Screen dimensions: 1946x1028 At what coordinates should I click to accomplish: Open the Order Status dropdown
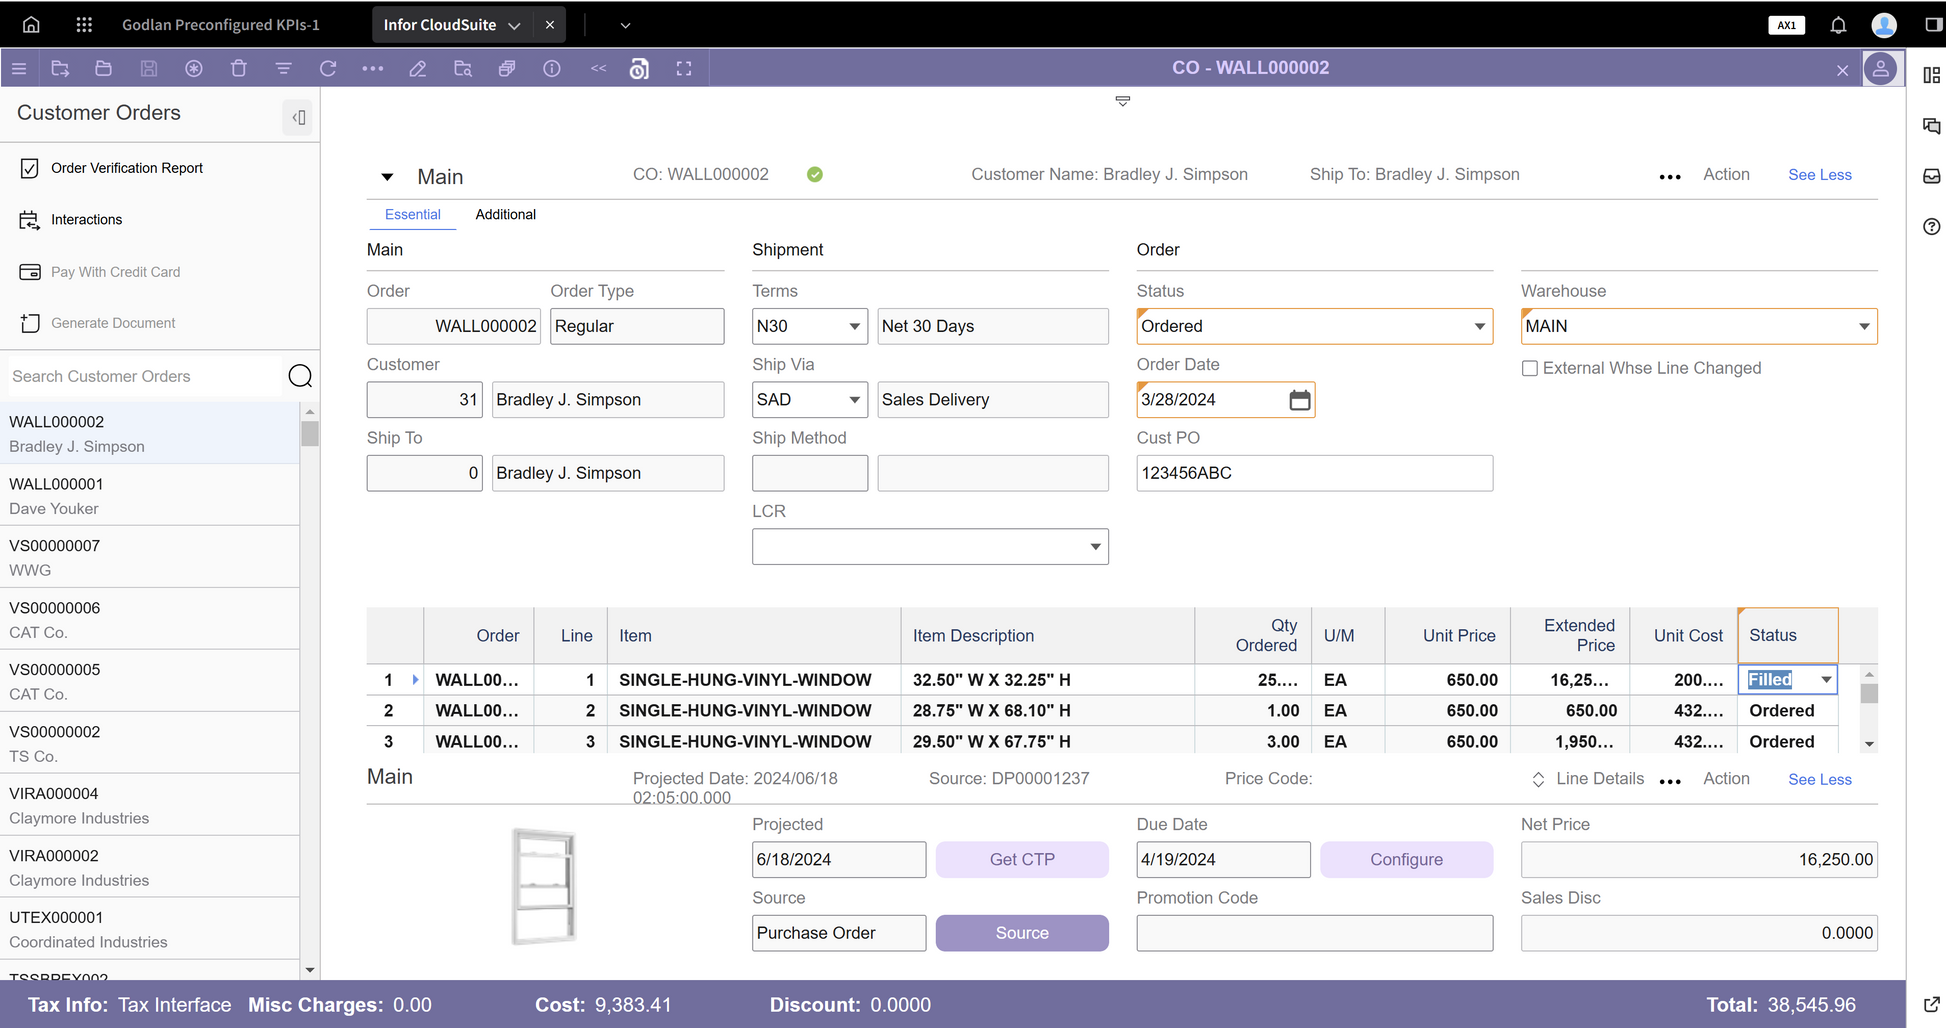click(x=1479, y=327)
